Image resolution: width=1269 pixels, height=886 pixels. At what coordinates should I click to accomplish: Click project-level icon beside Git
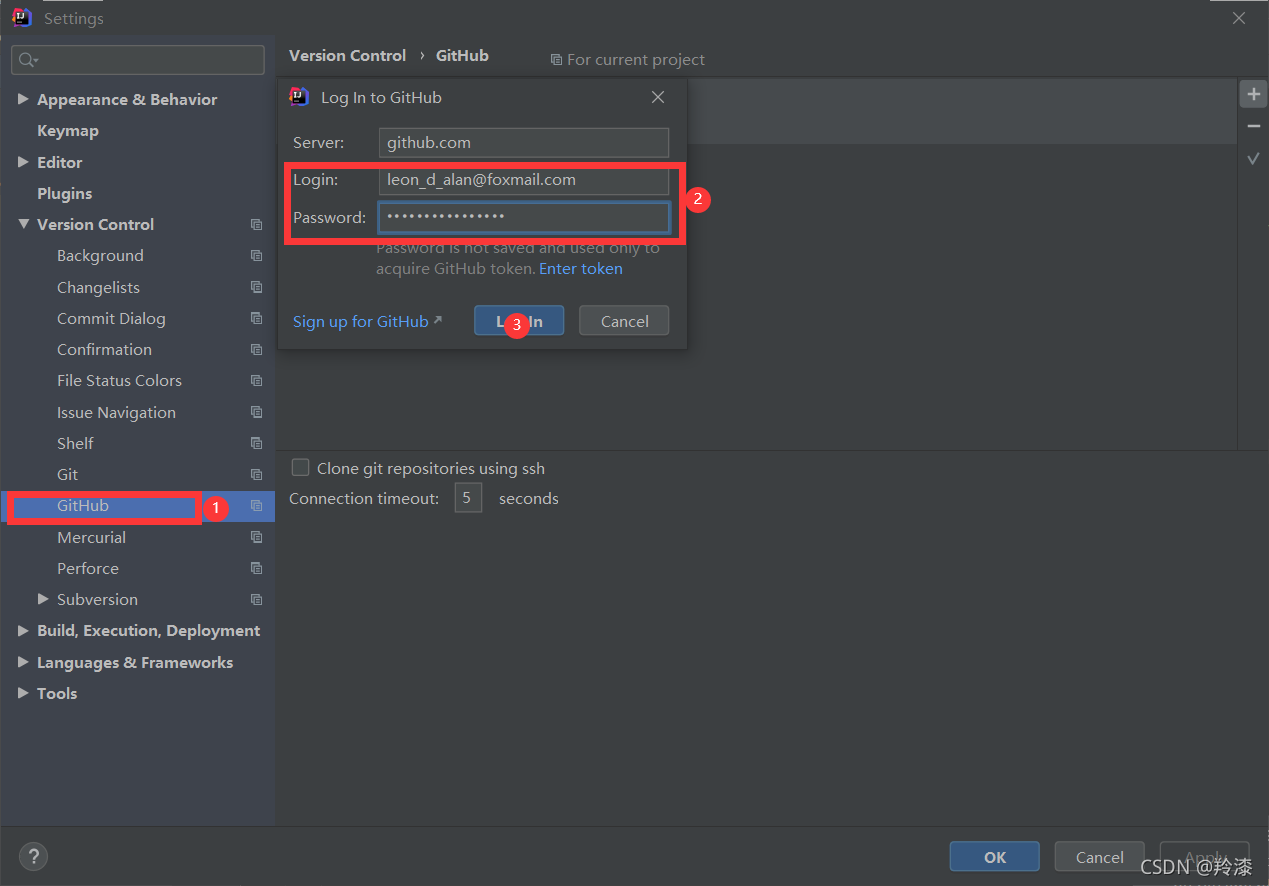pos(257,475)
